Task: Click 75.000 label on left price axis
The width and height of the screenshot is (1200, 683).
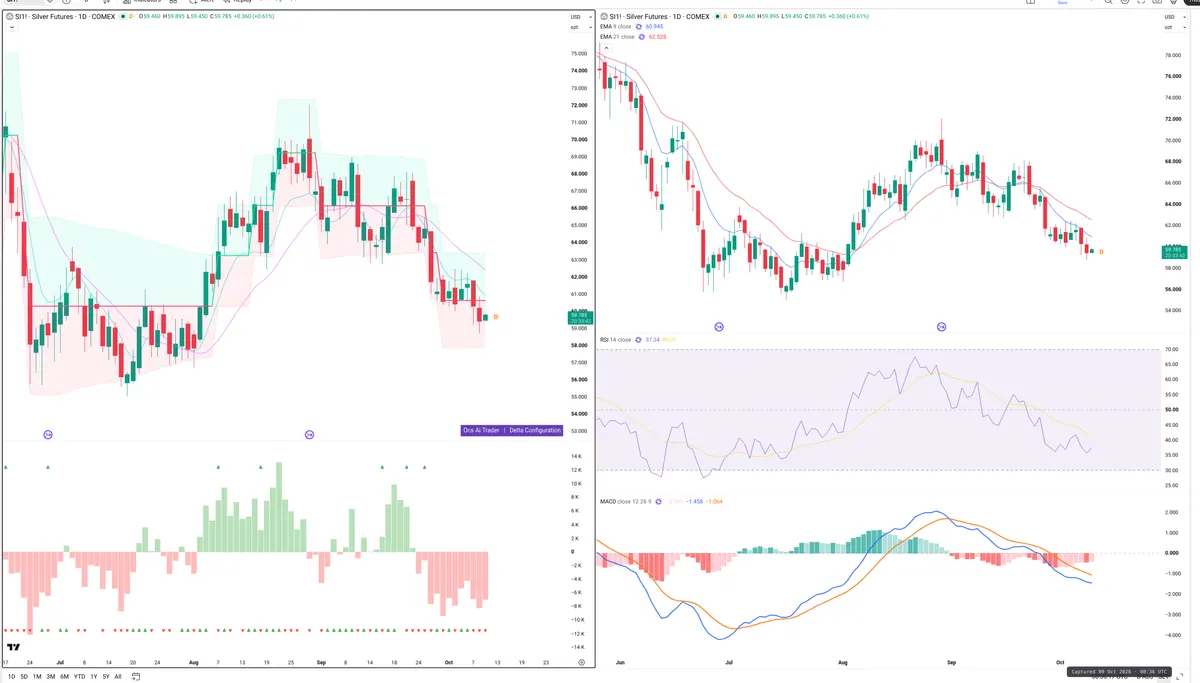Action: [579, 53]
